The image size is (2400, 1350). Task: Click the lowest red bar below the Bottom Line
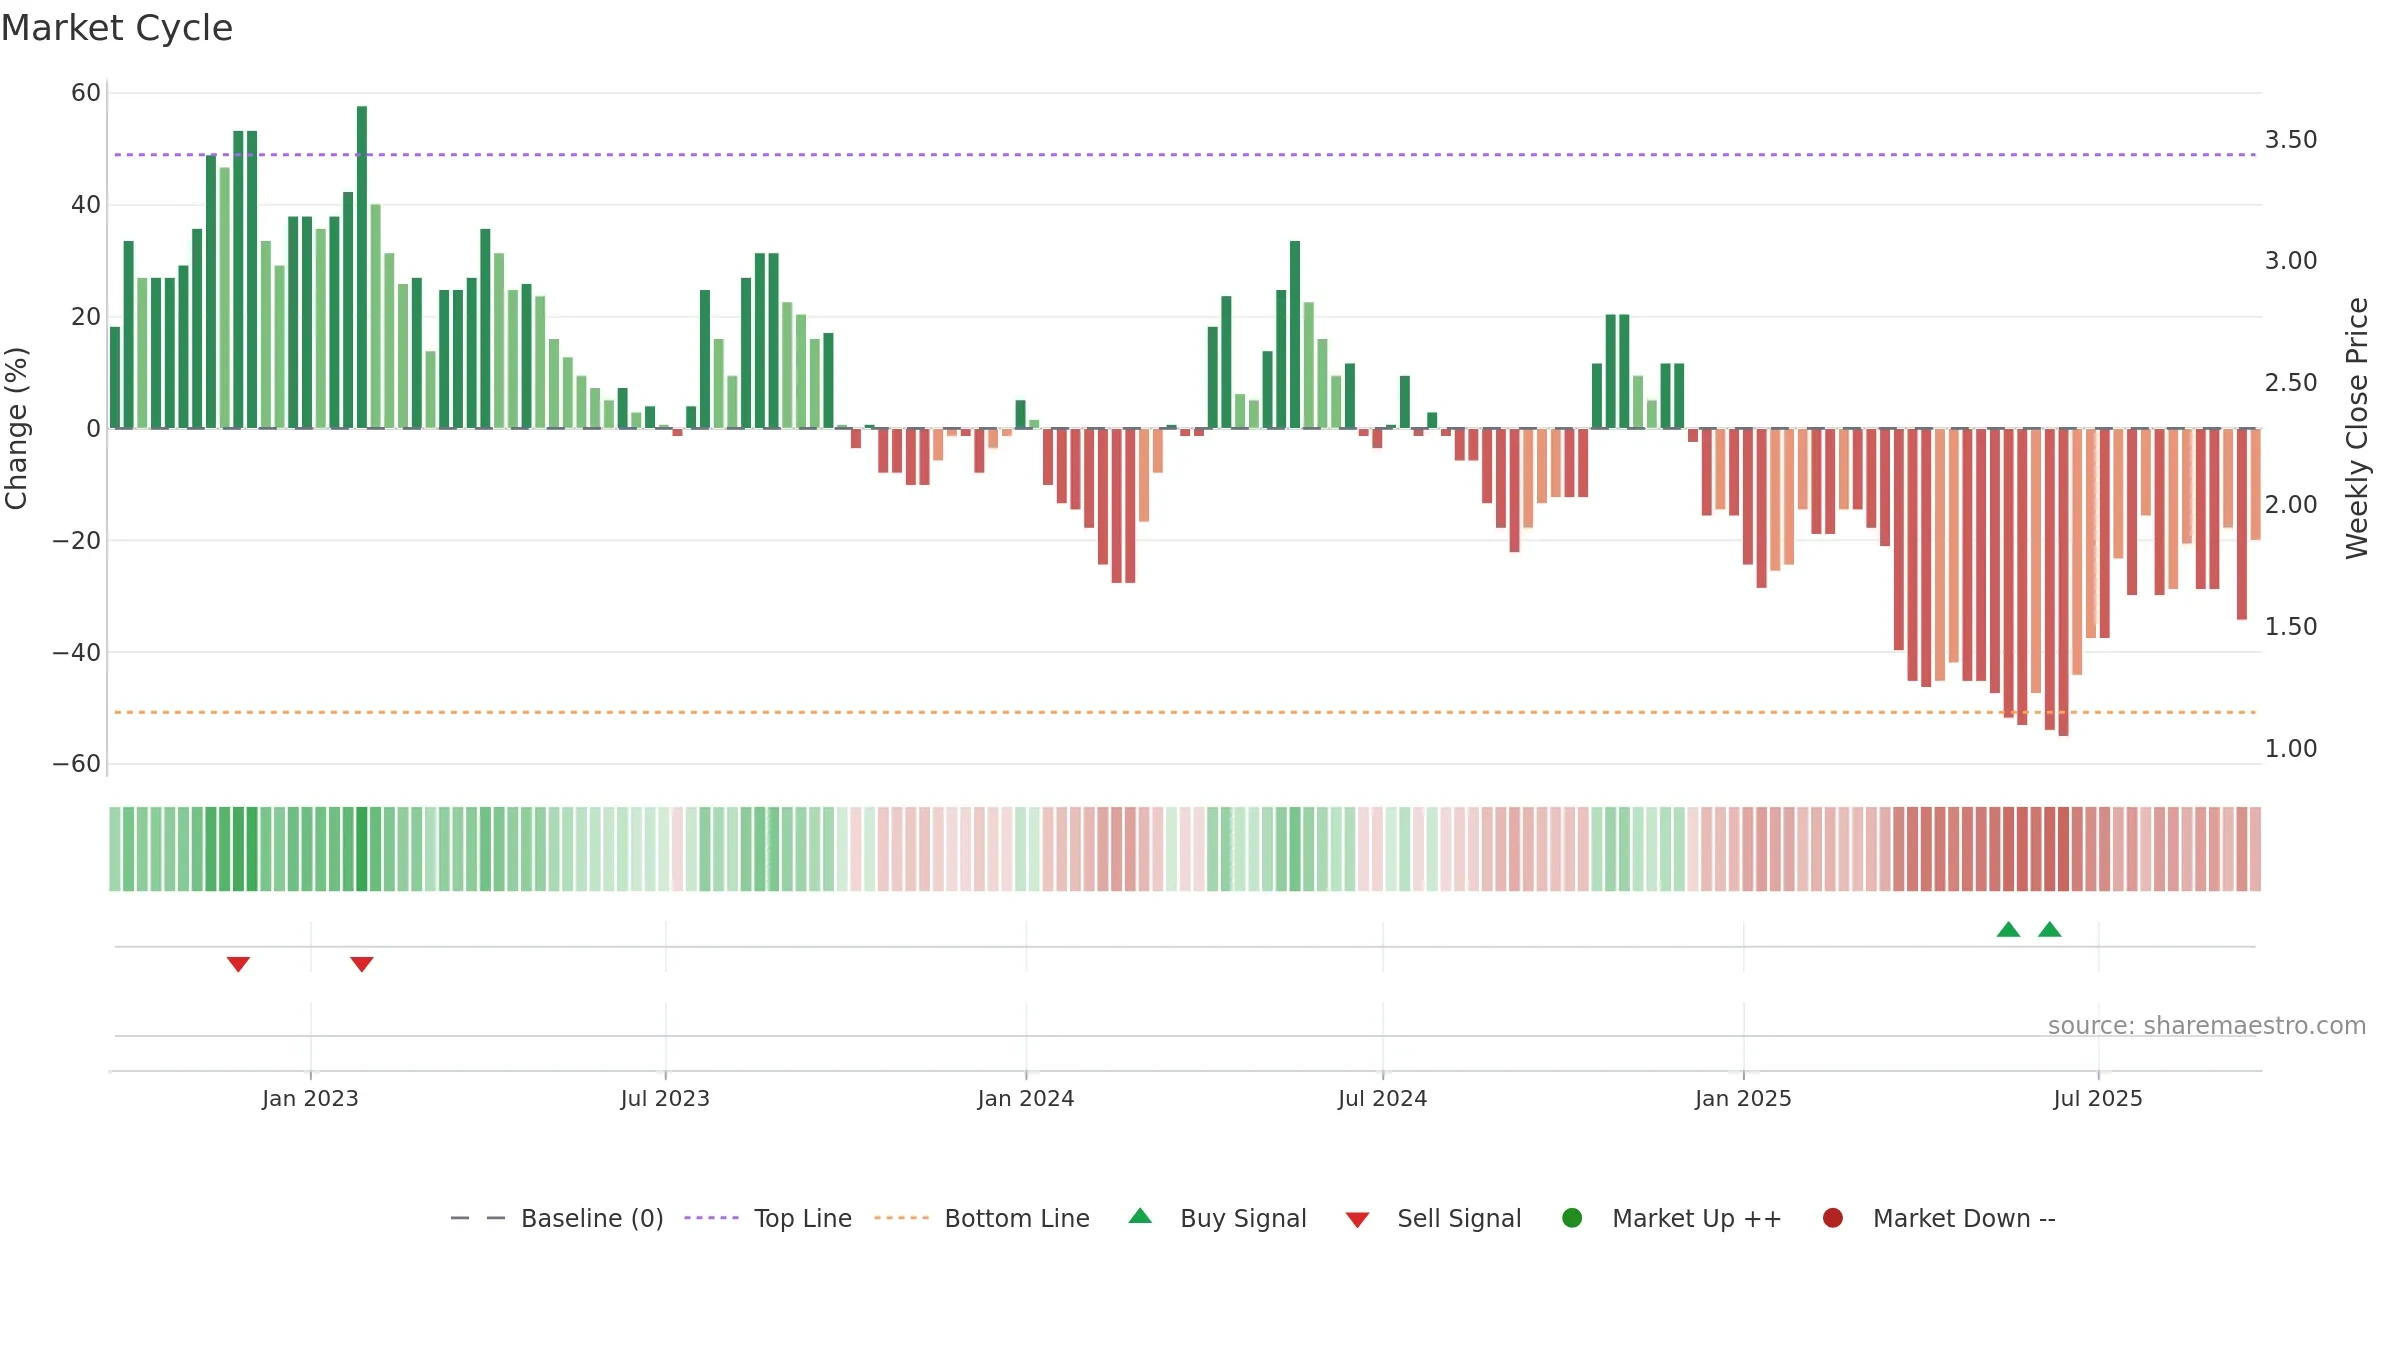(2063, 582)
